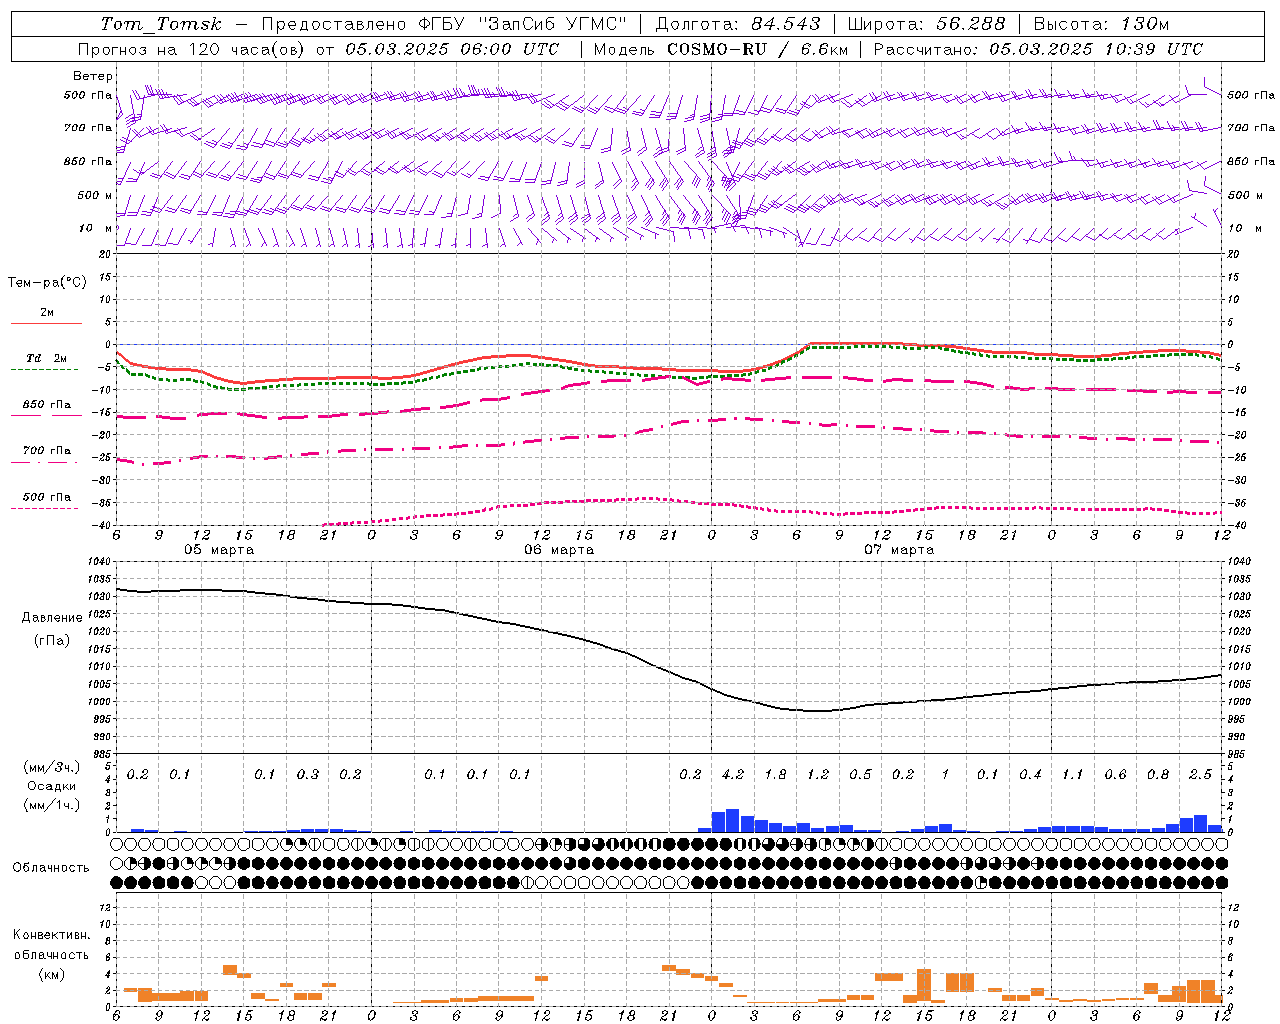Click the 'Ветер' panel label

point(92,76)
